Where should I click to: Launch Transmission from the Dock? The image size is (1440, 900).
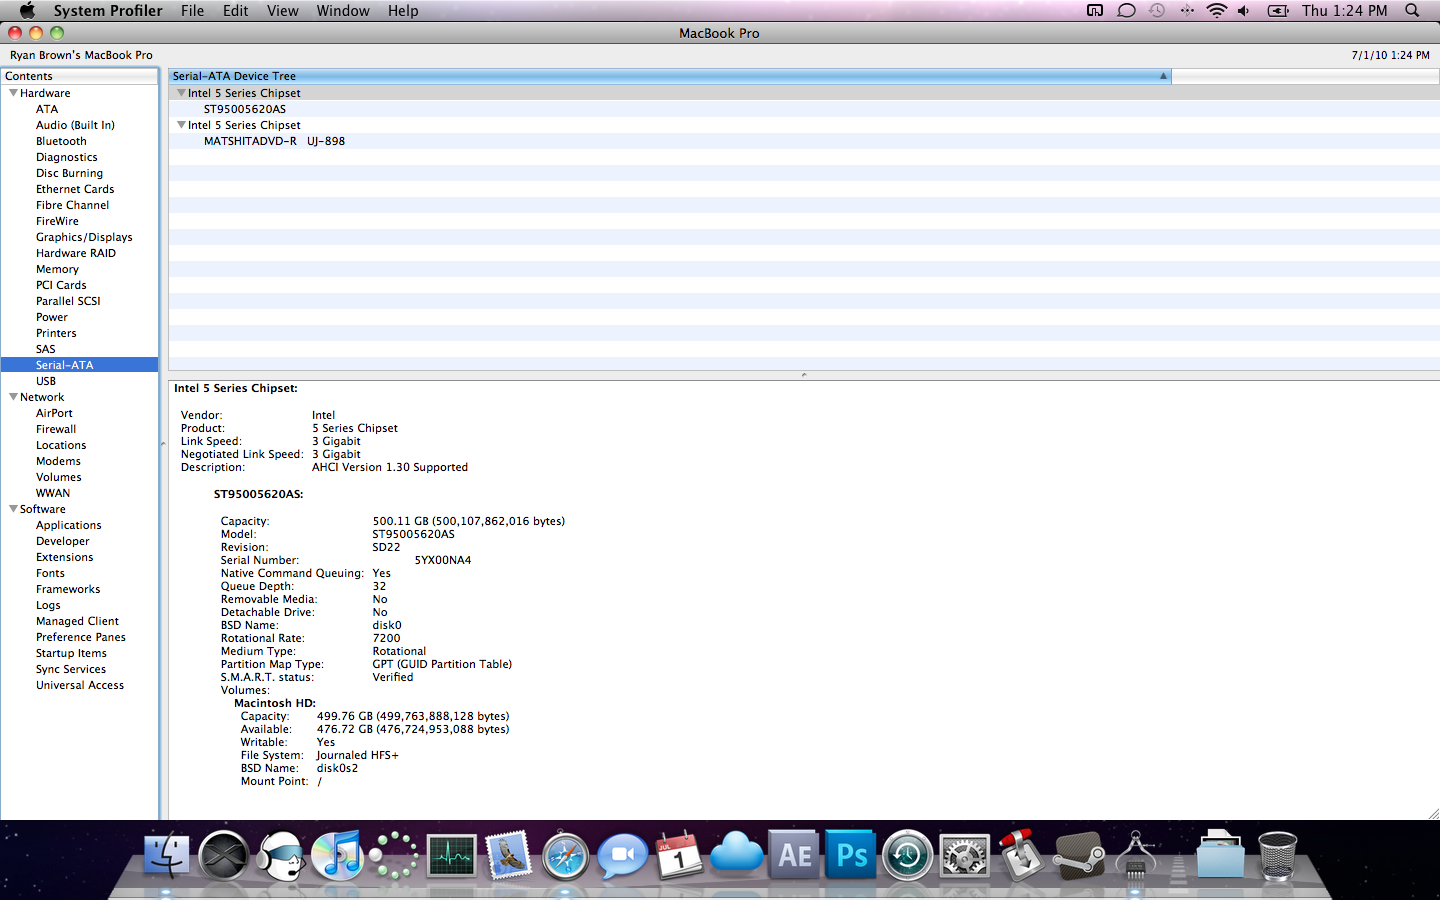coord(1022,855)
